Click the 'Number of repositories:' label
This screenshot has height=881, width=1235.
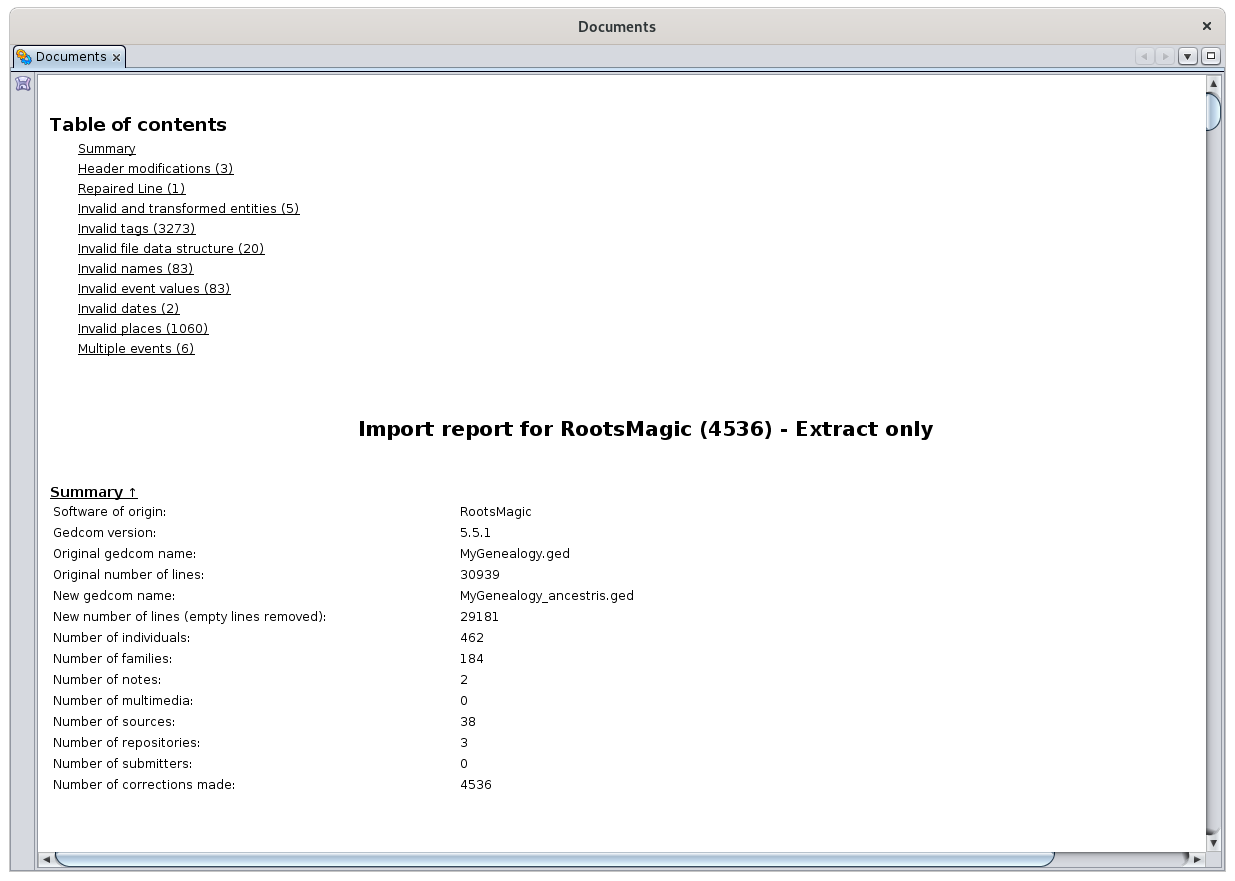point(127,743)
